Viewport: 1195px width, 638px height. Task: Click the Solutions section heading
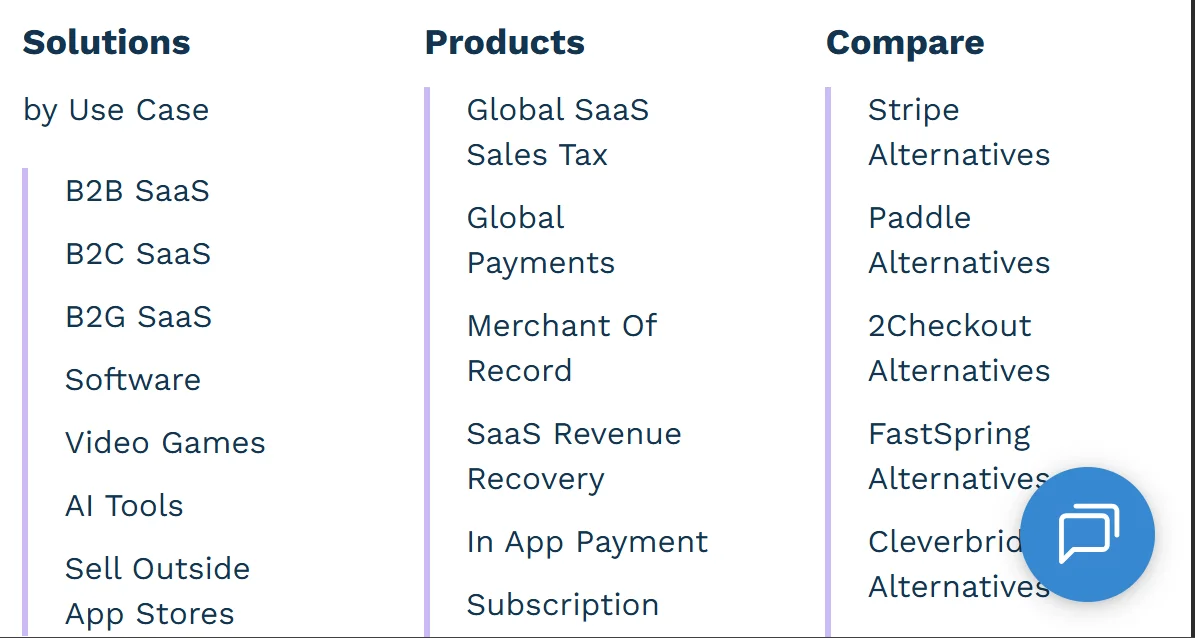click(x=106, y=43)
